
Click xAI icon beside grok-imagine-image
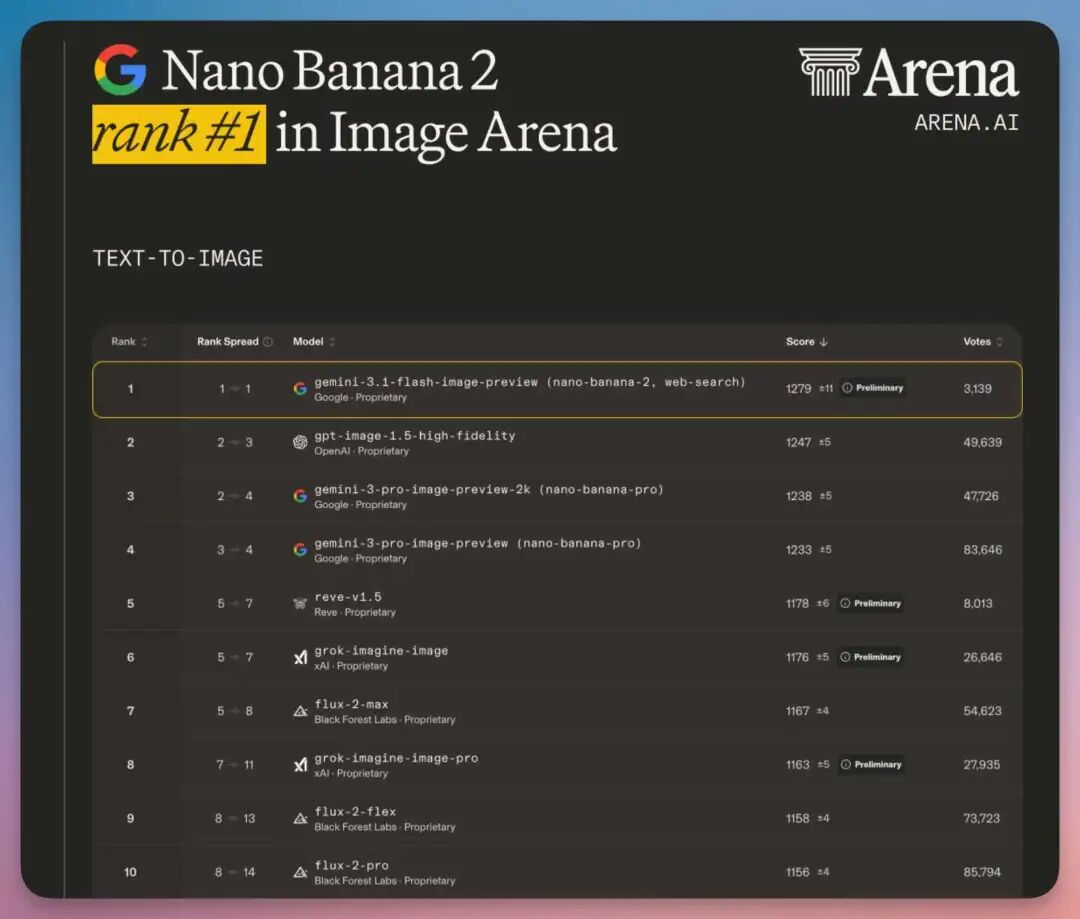300,658
